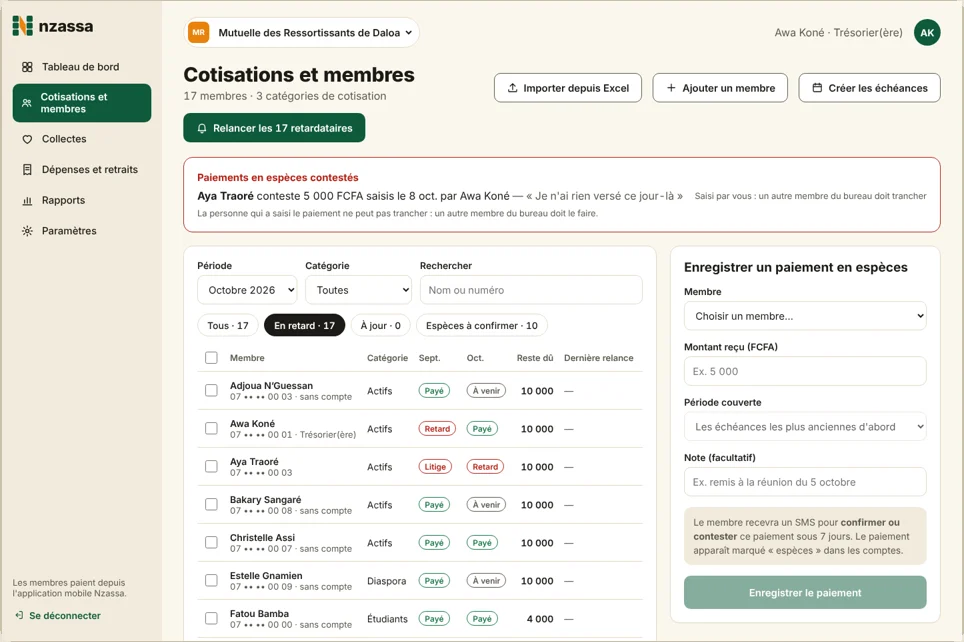The height and width of the screenshot is (642, 964).
Task: Click À venir badge for Estelle Gnamien
Action: tap(486, 581)
